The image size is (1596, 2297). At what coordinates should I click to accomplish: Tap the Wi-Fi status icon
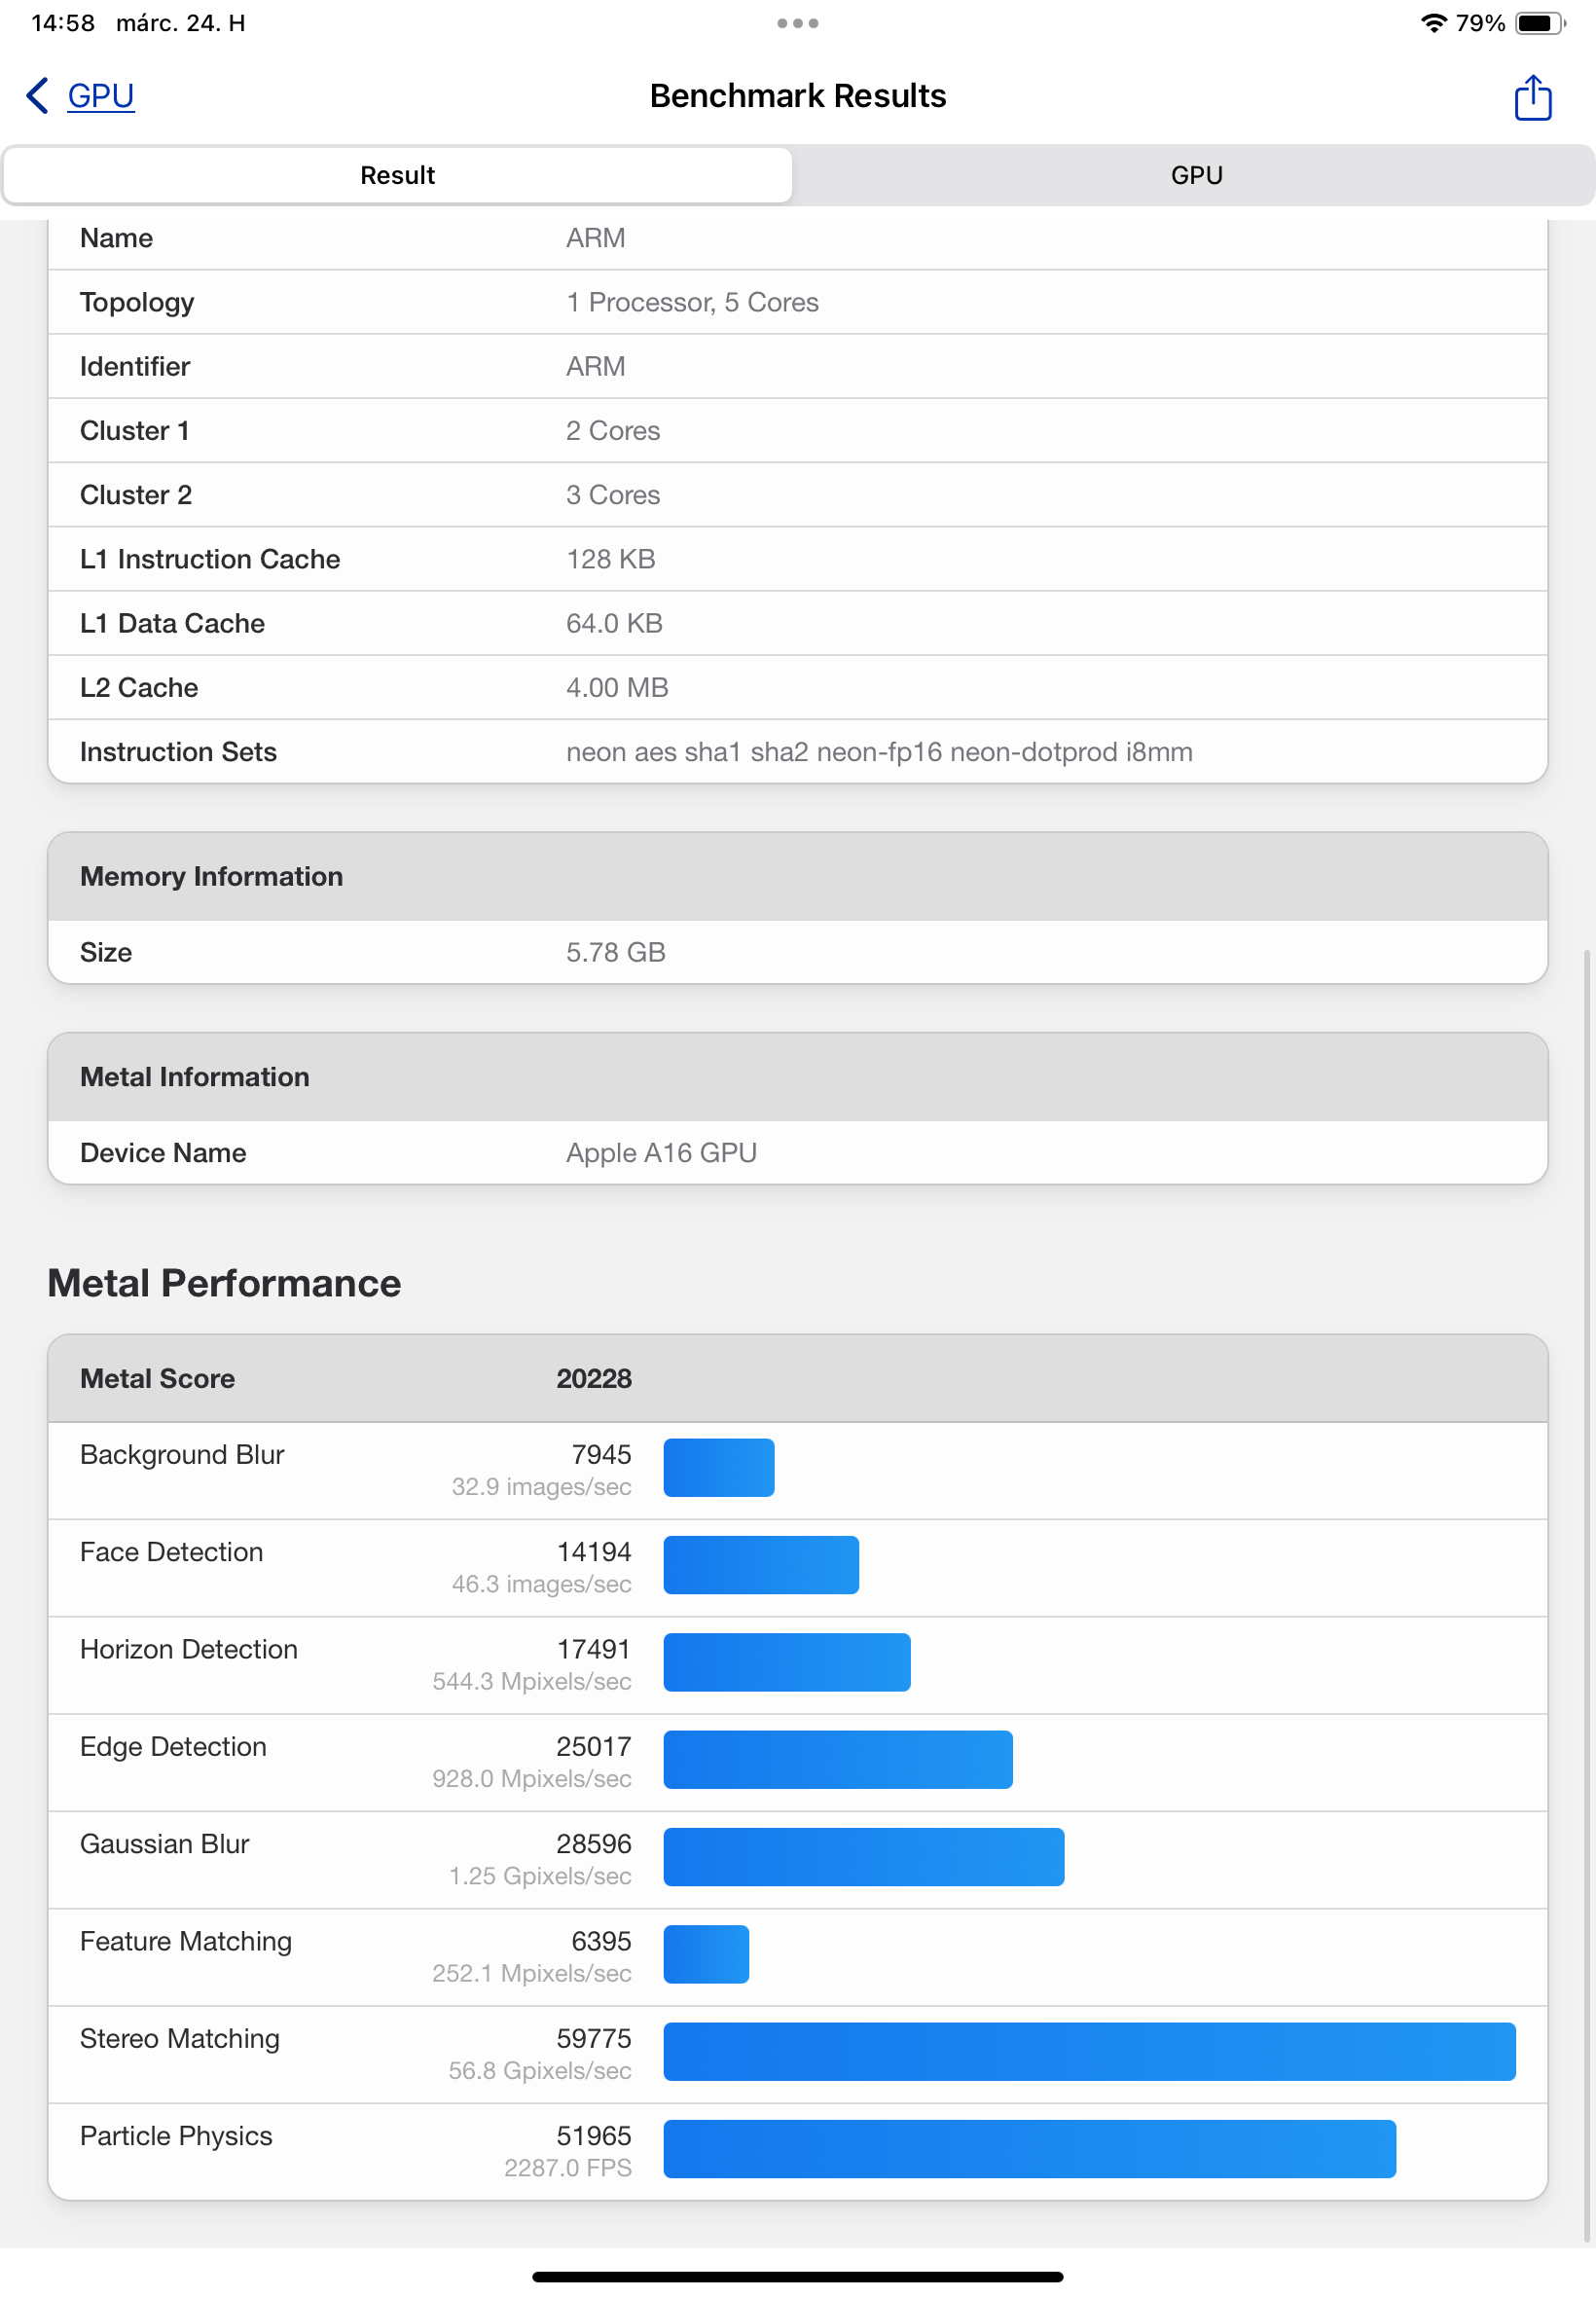(x=1433, y=23)
